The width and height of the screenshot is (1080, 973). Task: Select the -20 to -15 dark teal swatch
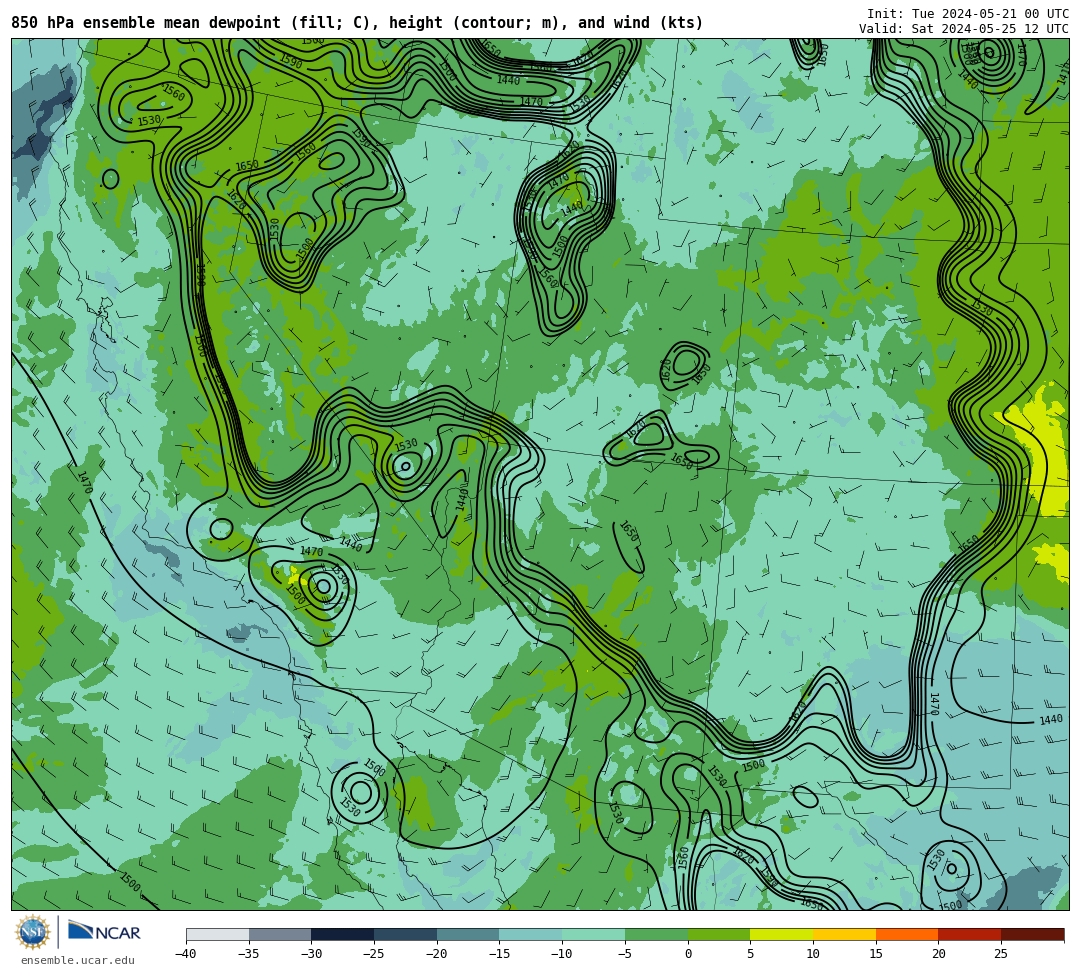click(468, 934)
